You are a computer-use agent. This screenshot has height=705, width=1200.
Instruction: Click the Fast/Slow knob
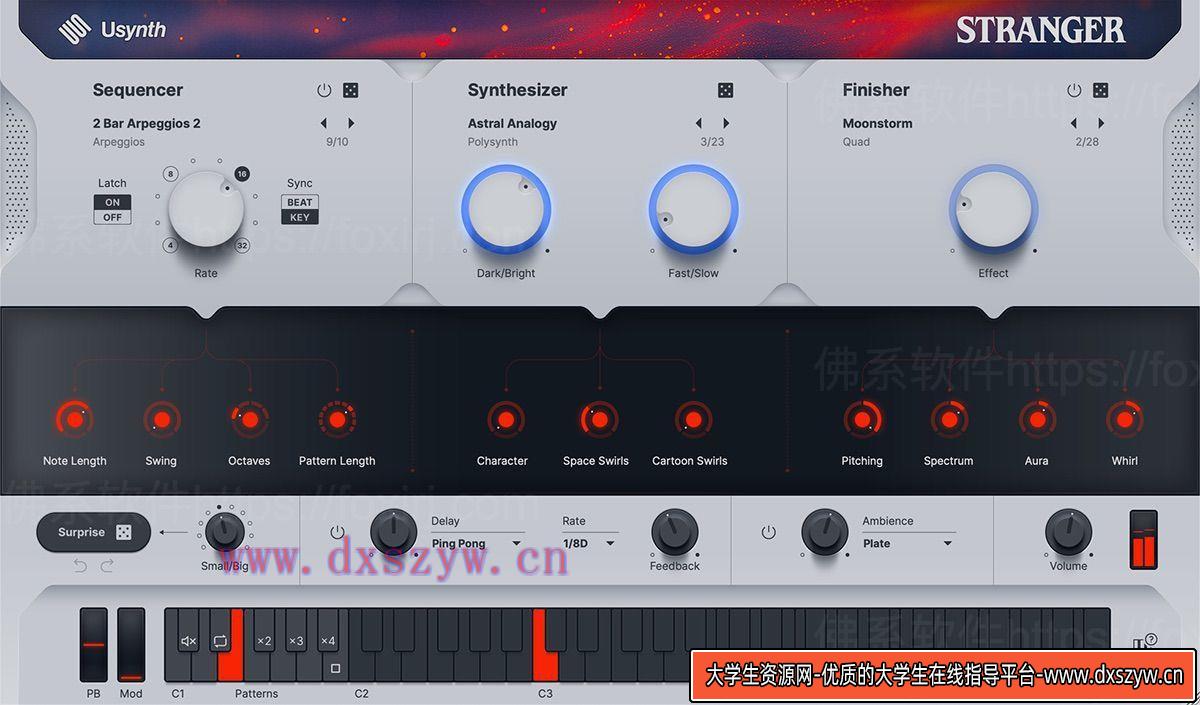[694, 210]
